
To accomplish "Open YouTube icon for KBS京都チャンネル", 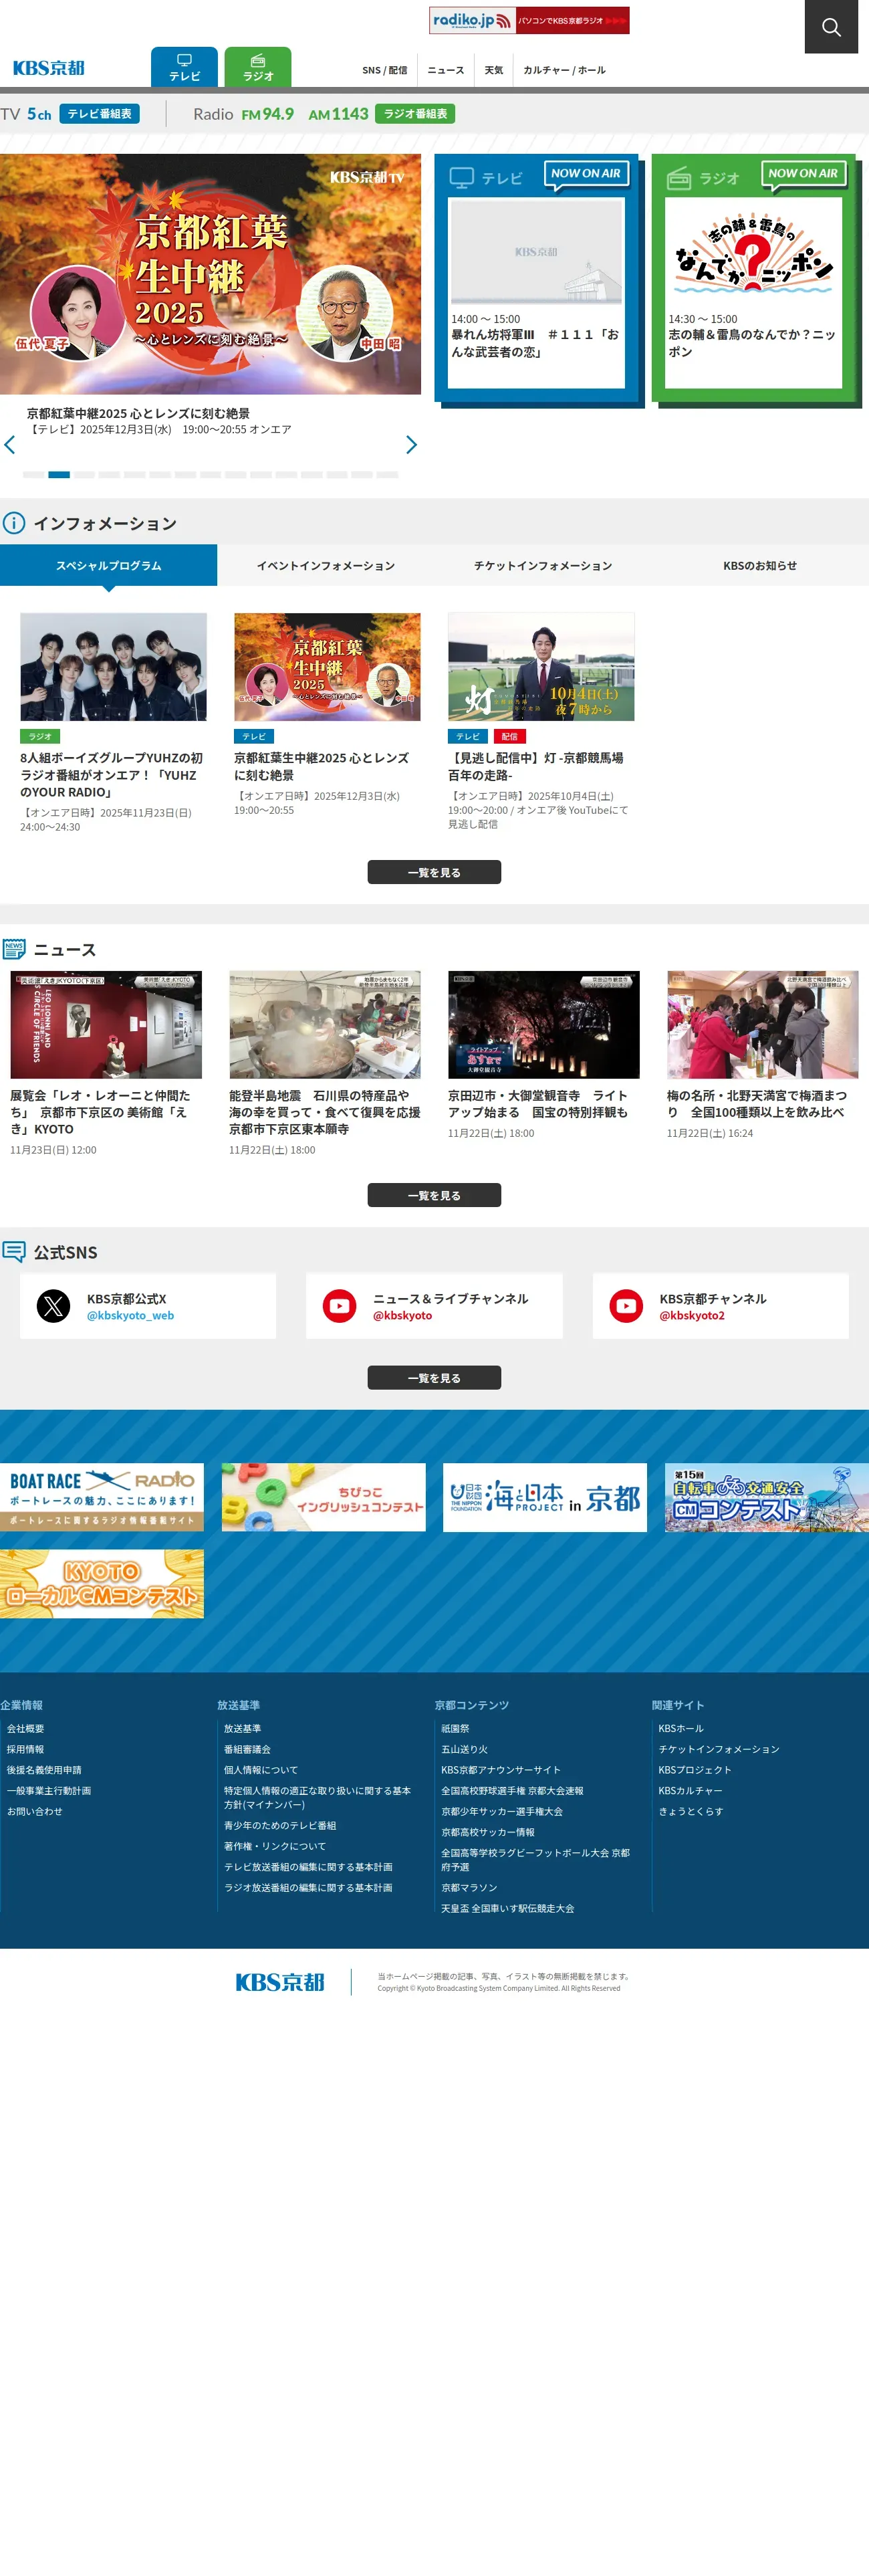I will 627,1307.
